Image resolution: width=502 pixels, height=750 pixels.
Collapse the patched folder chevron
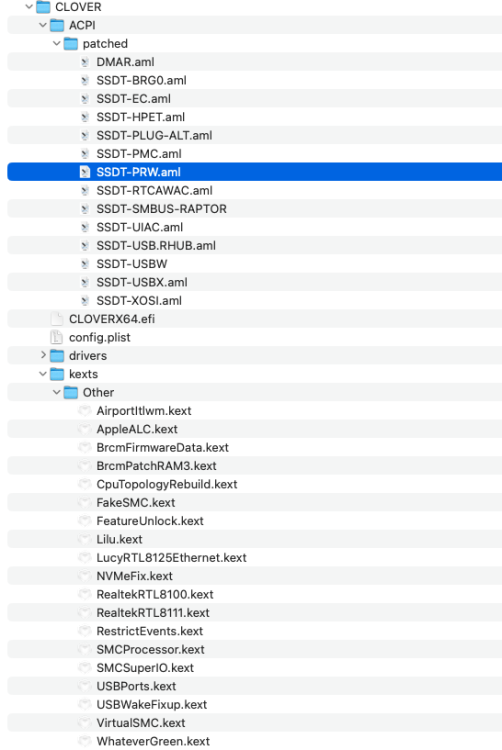click(x=57, y=44)
